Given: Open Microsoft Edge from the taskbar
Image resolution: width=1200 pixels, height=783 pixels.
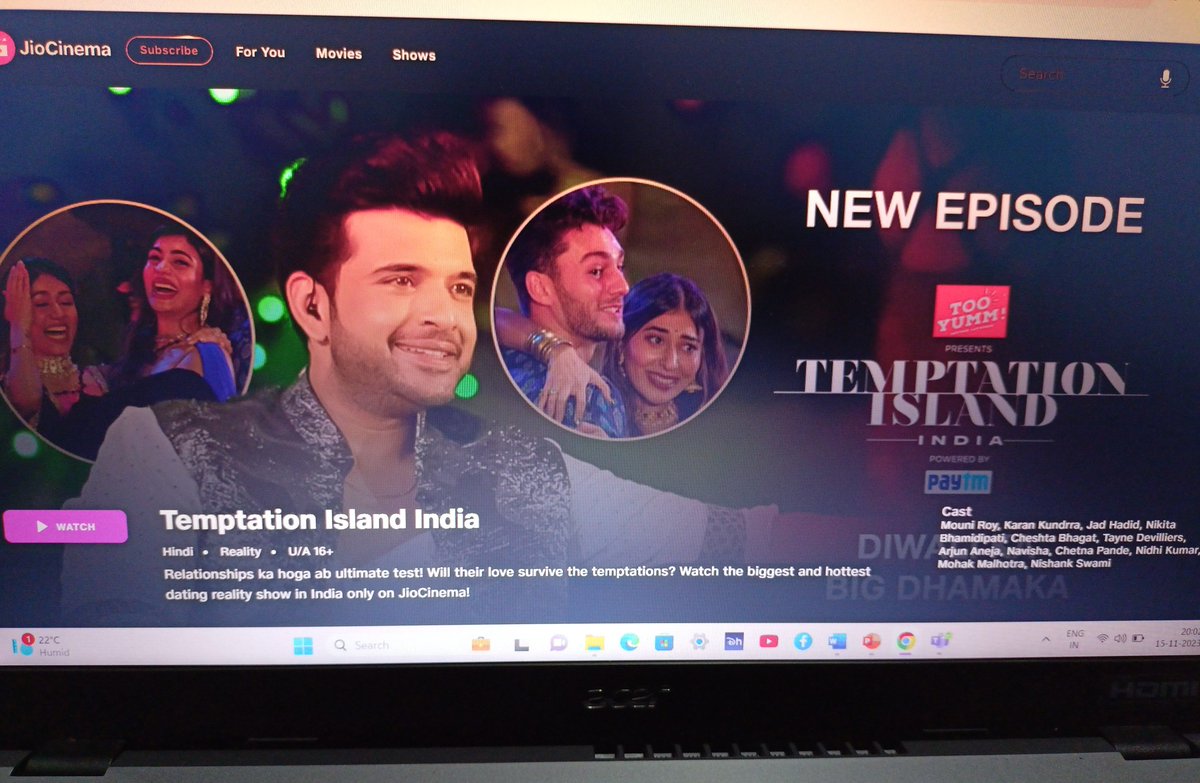Looking at the screenshot, I should point(629,643).
